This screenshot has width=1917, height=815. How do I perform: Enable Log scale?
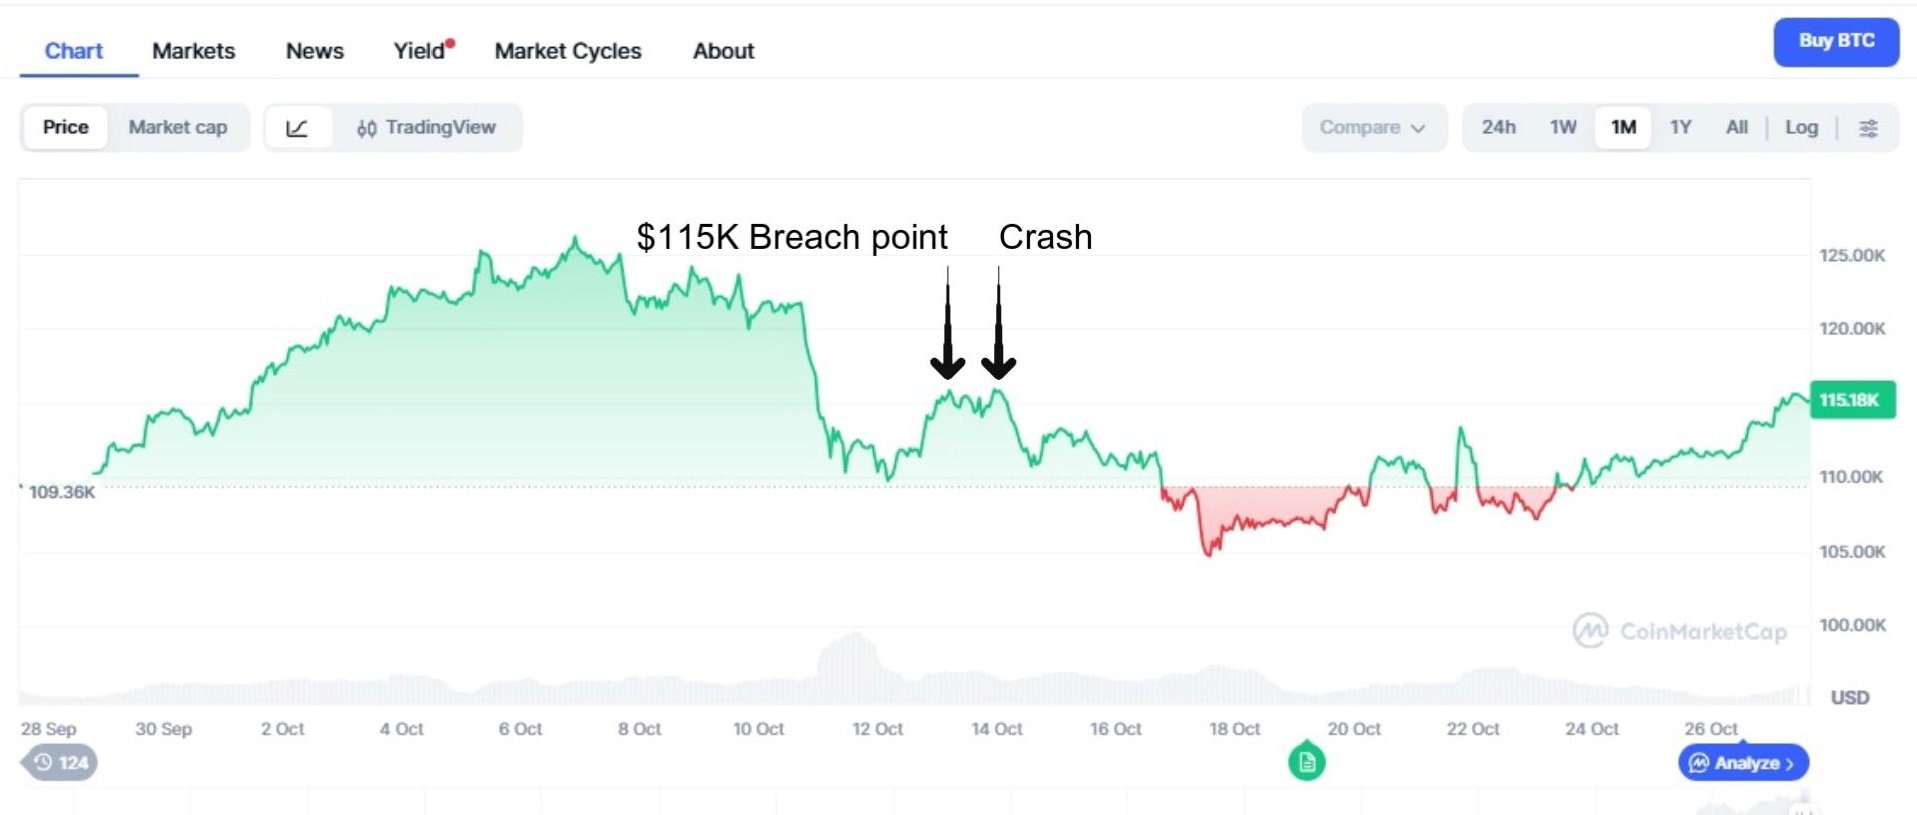tap(1801, 128)
